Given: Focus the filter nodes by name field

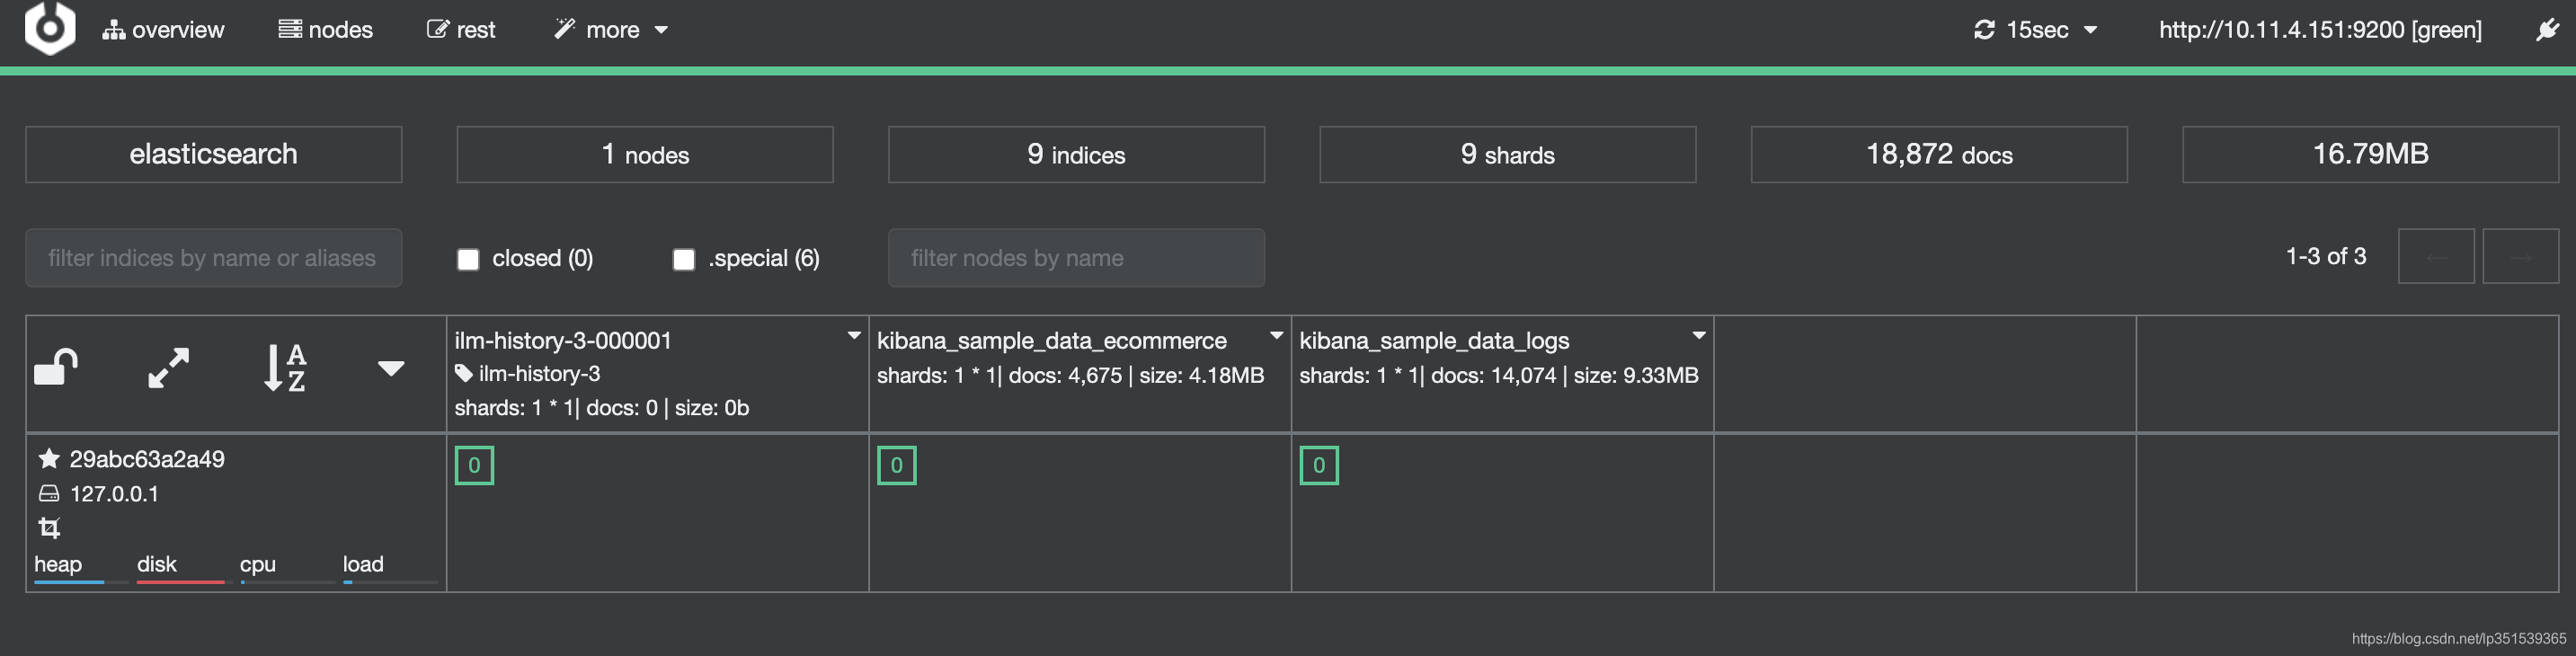Looking at the screenshot, I should (x=1076, y=258).
